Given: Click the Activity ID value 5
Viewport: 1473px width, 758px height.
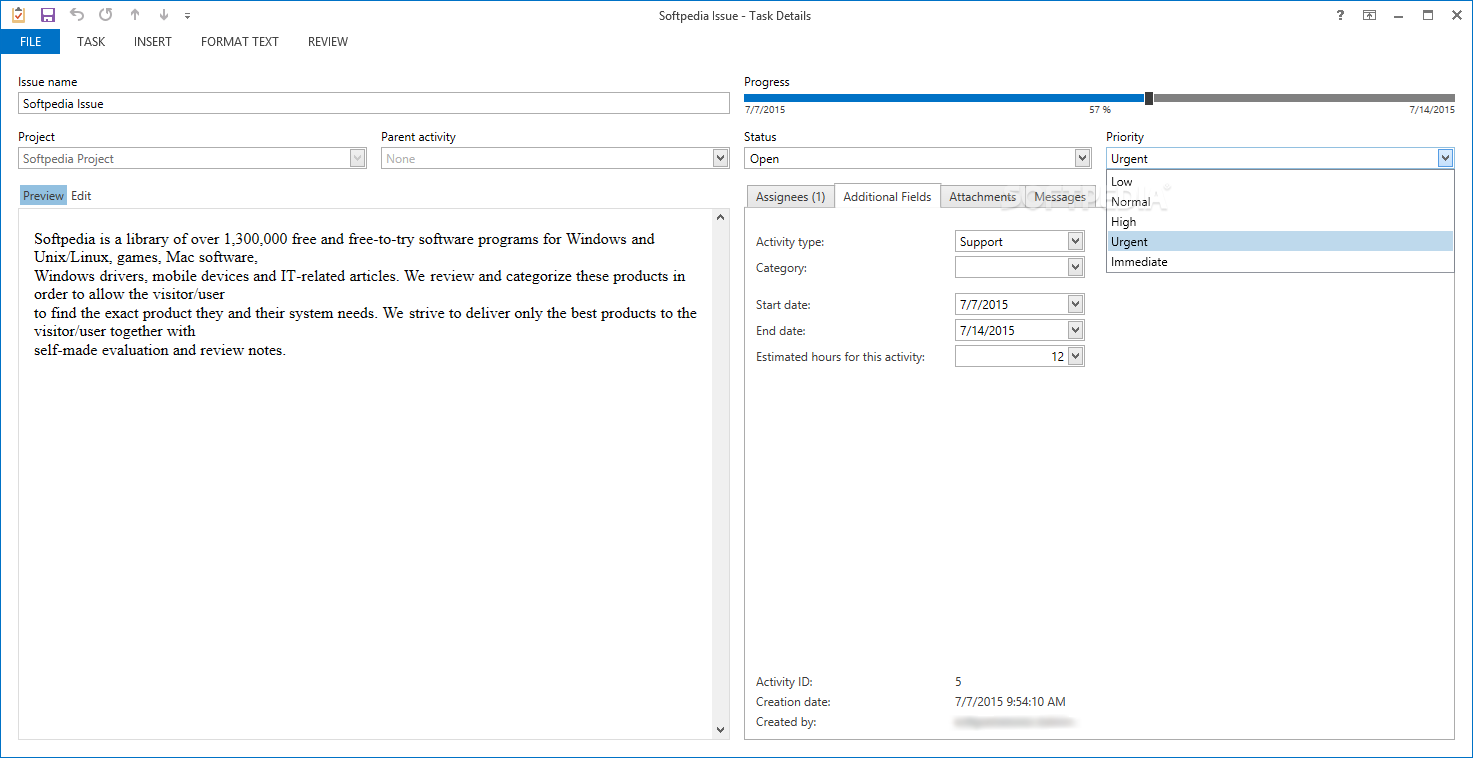Looking at the screenshot, I should coord(958,682).
